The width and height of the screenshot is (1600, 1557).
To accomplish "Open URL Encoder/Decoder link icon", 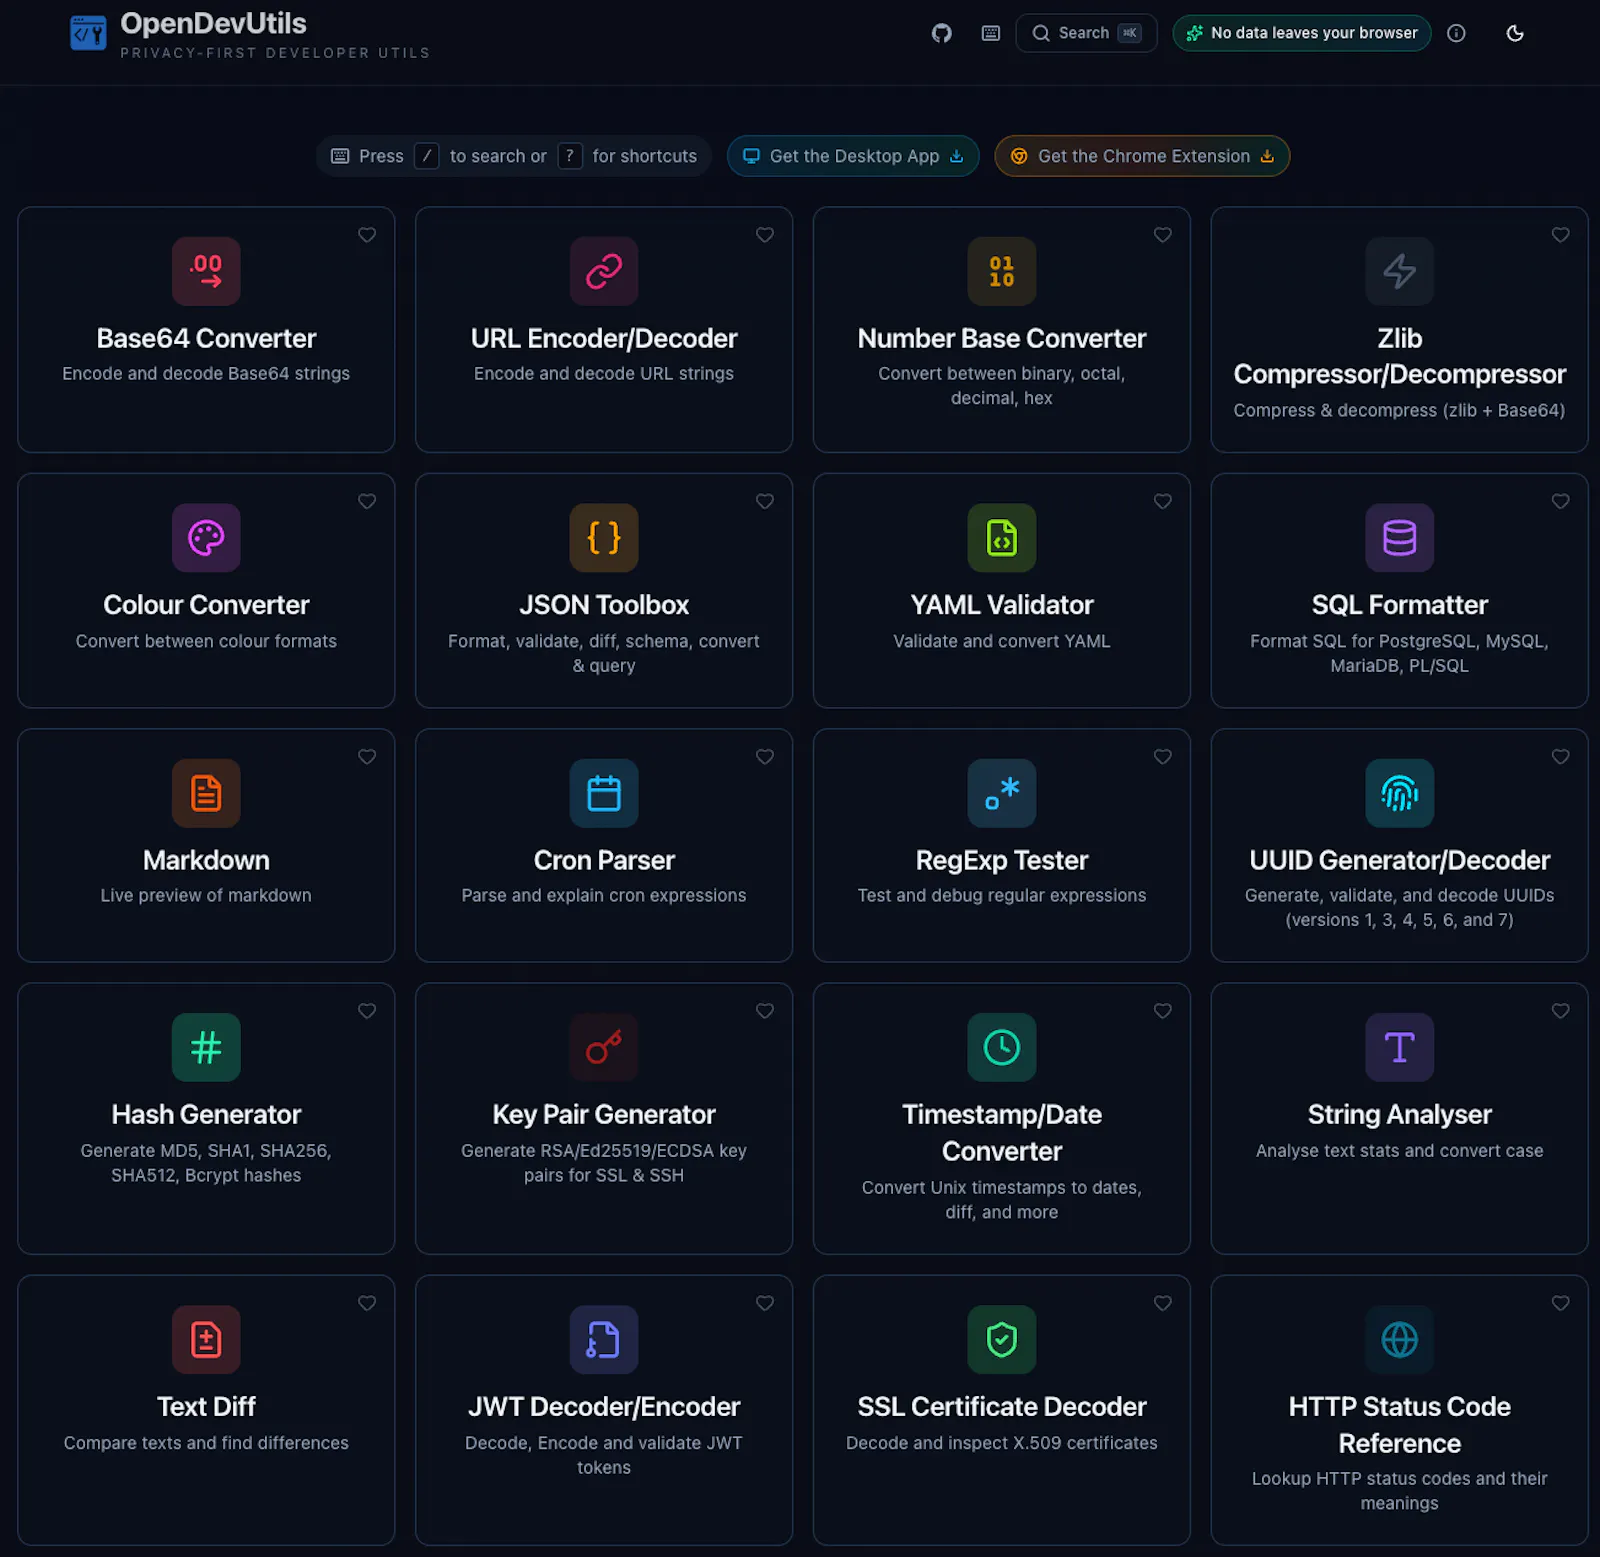I will pos(604,271).
